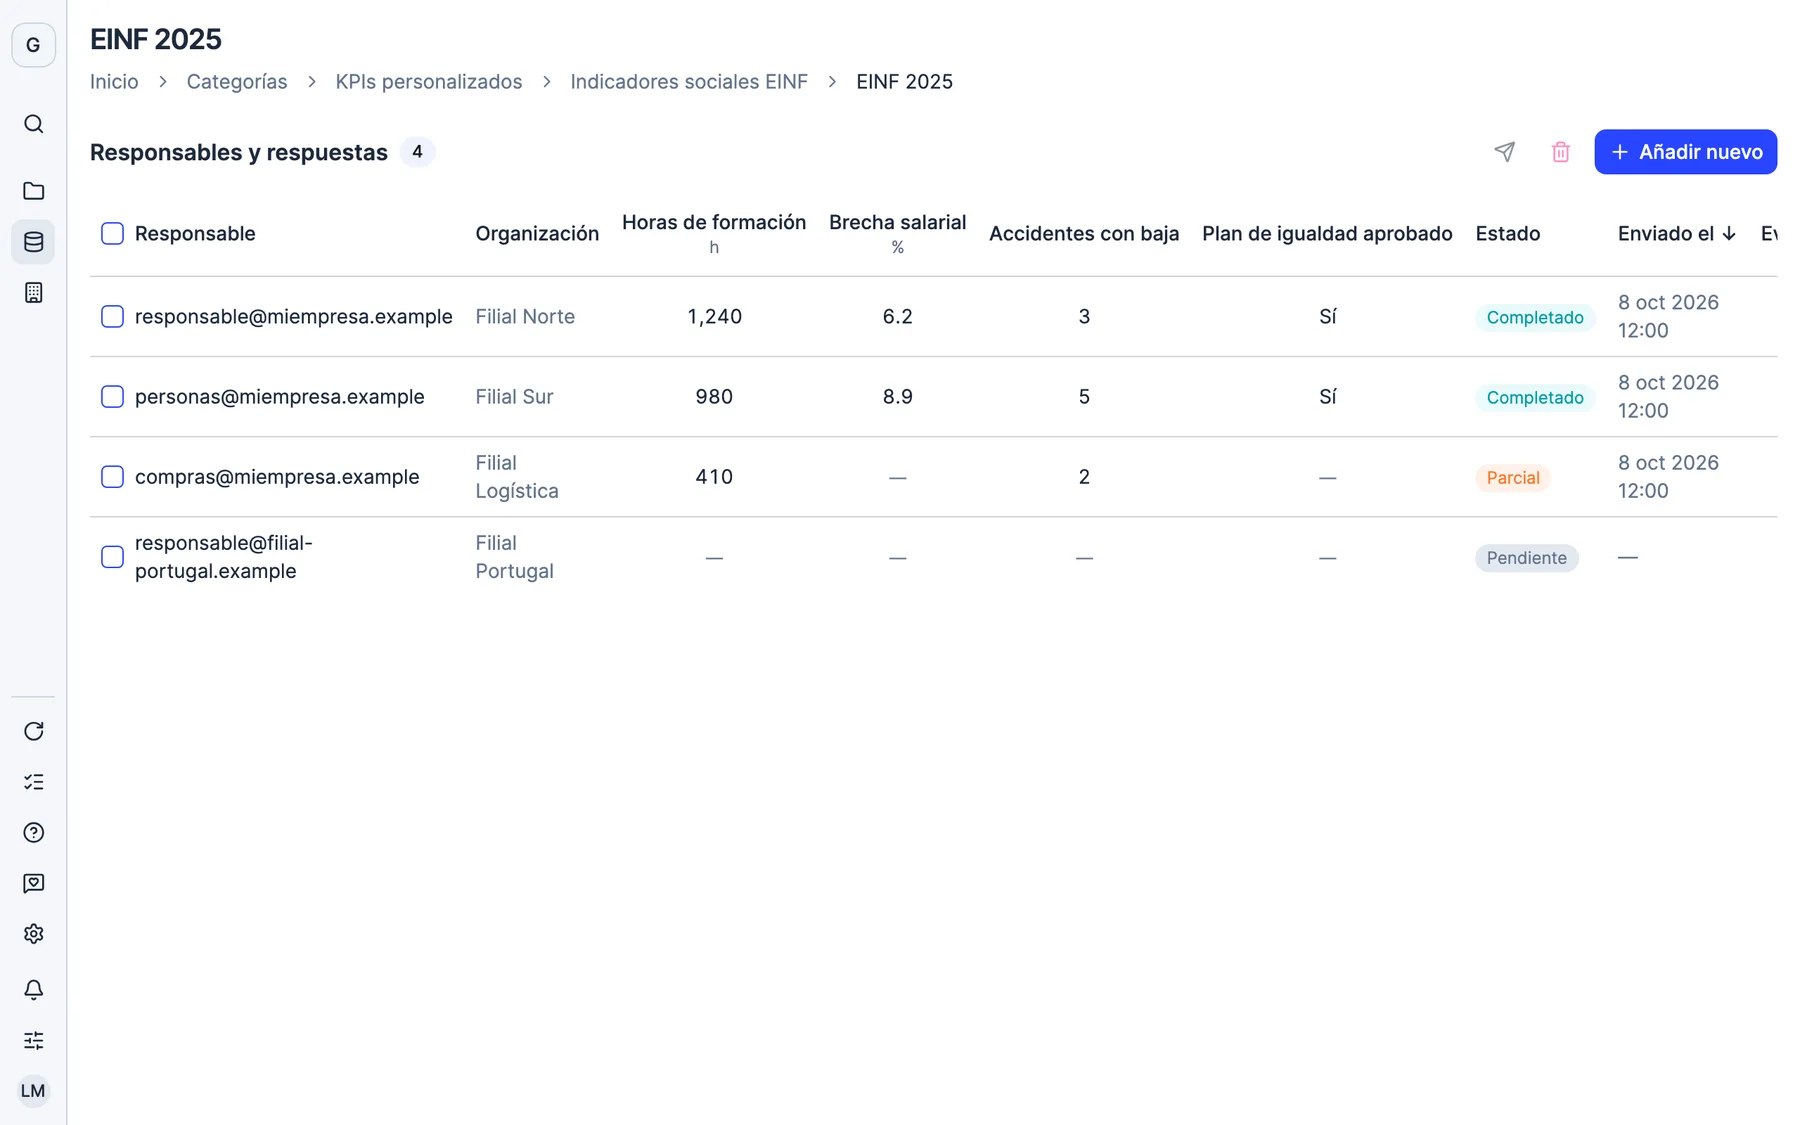Screen dimensions: 1800x1125
Task: Select the database icon in sidebar
Action: (33, 242)
